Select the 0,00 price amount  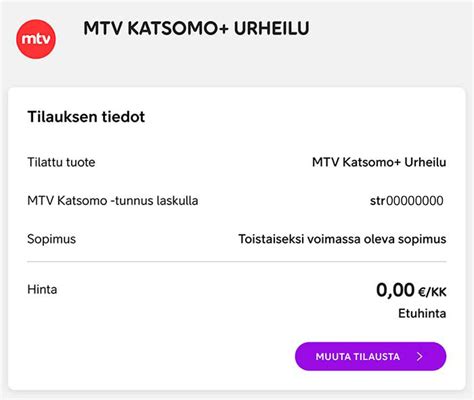point(395,290)
